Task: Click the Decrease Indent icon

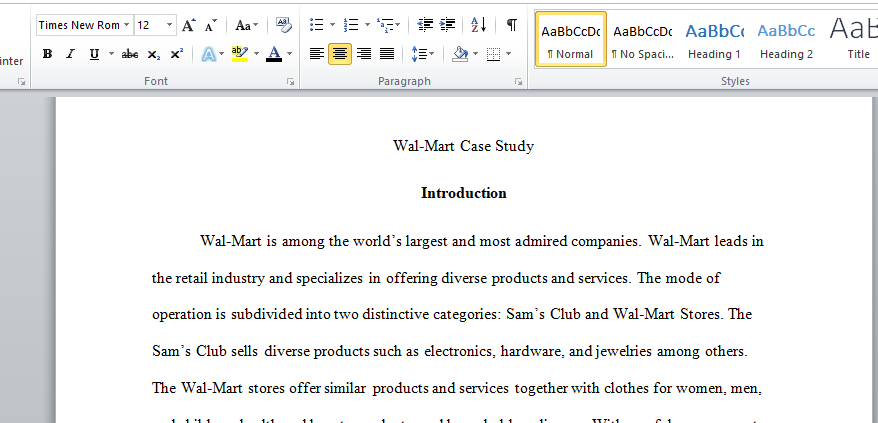Action: coord(425,25)
